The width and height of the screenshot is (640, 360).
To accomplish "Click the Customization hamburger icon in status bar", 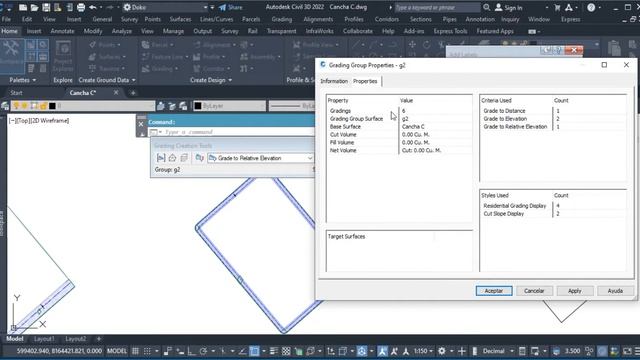I will (637, 351).
